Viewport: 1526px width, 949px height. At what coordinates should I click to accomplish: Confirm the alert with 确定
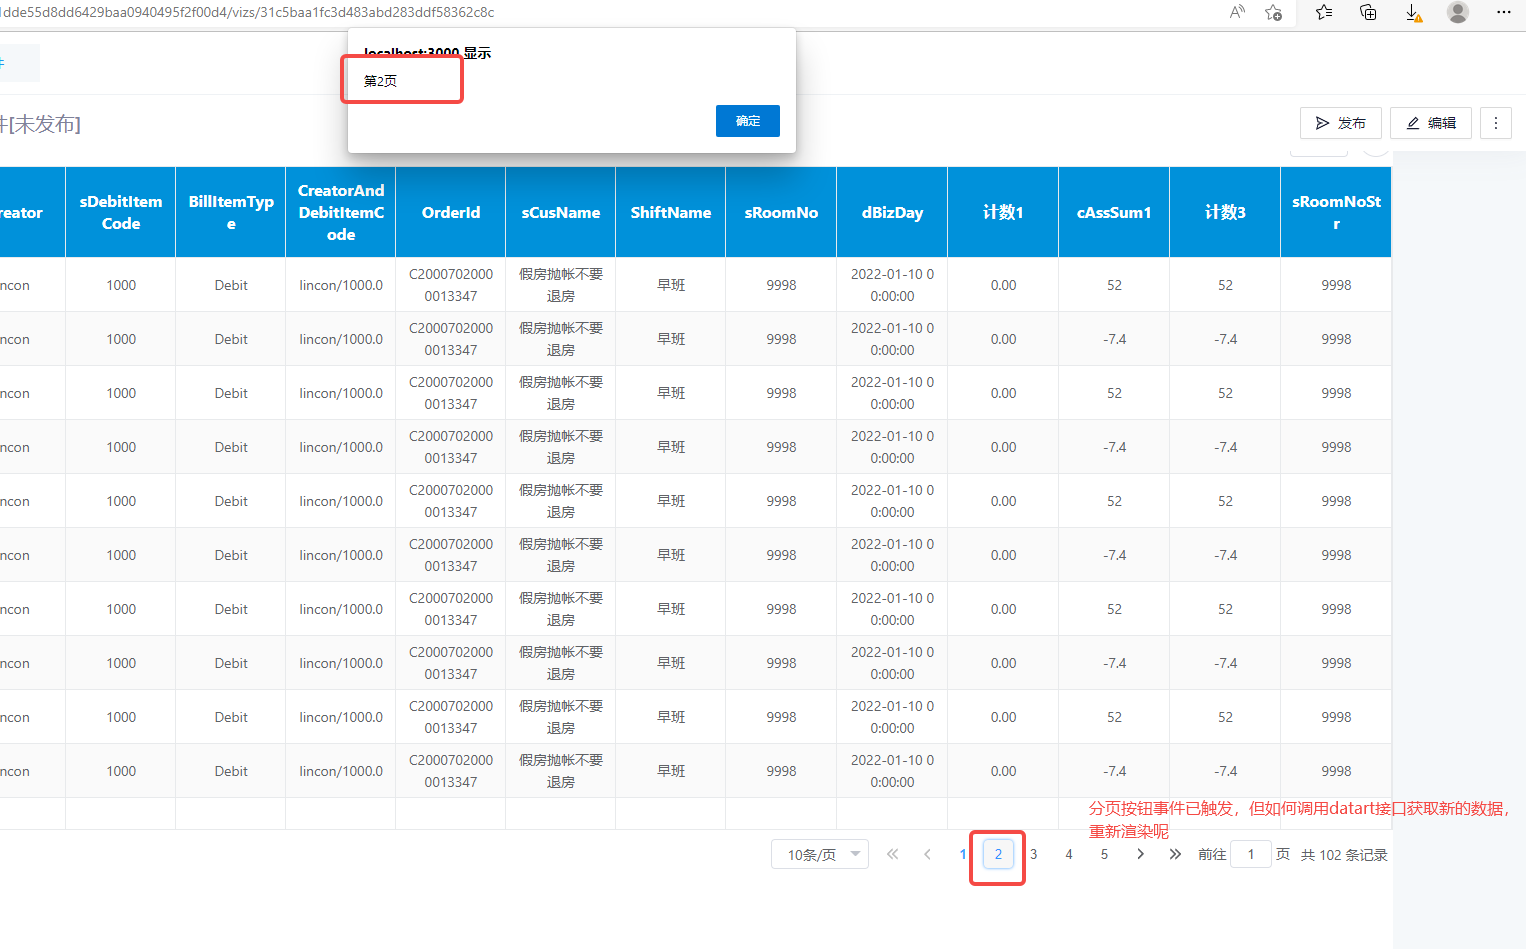748,121
